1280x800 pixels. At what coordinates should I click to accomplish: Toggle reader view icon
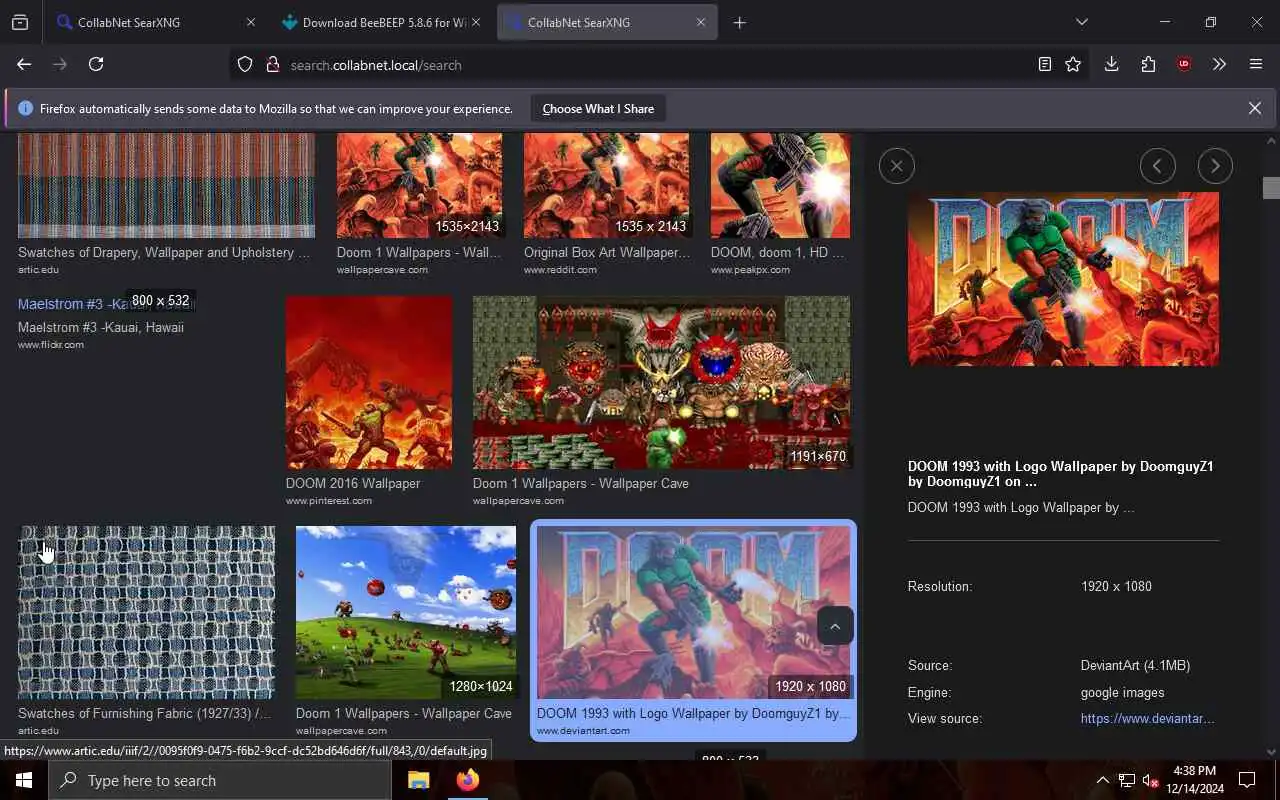[1044, 64]
